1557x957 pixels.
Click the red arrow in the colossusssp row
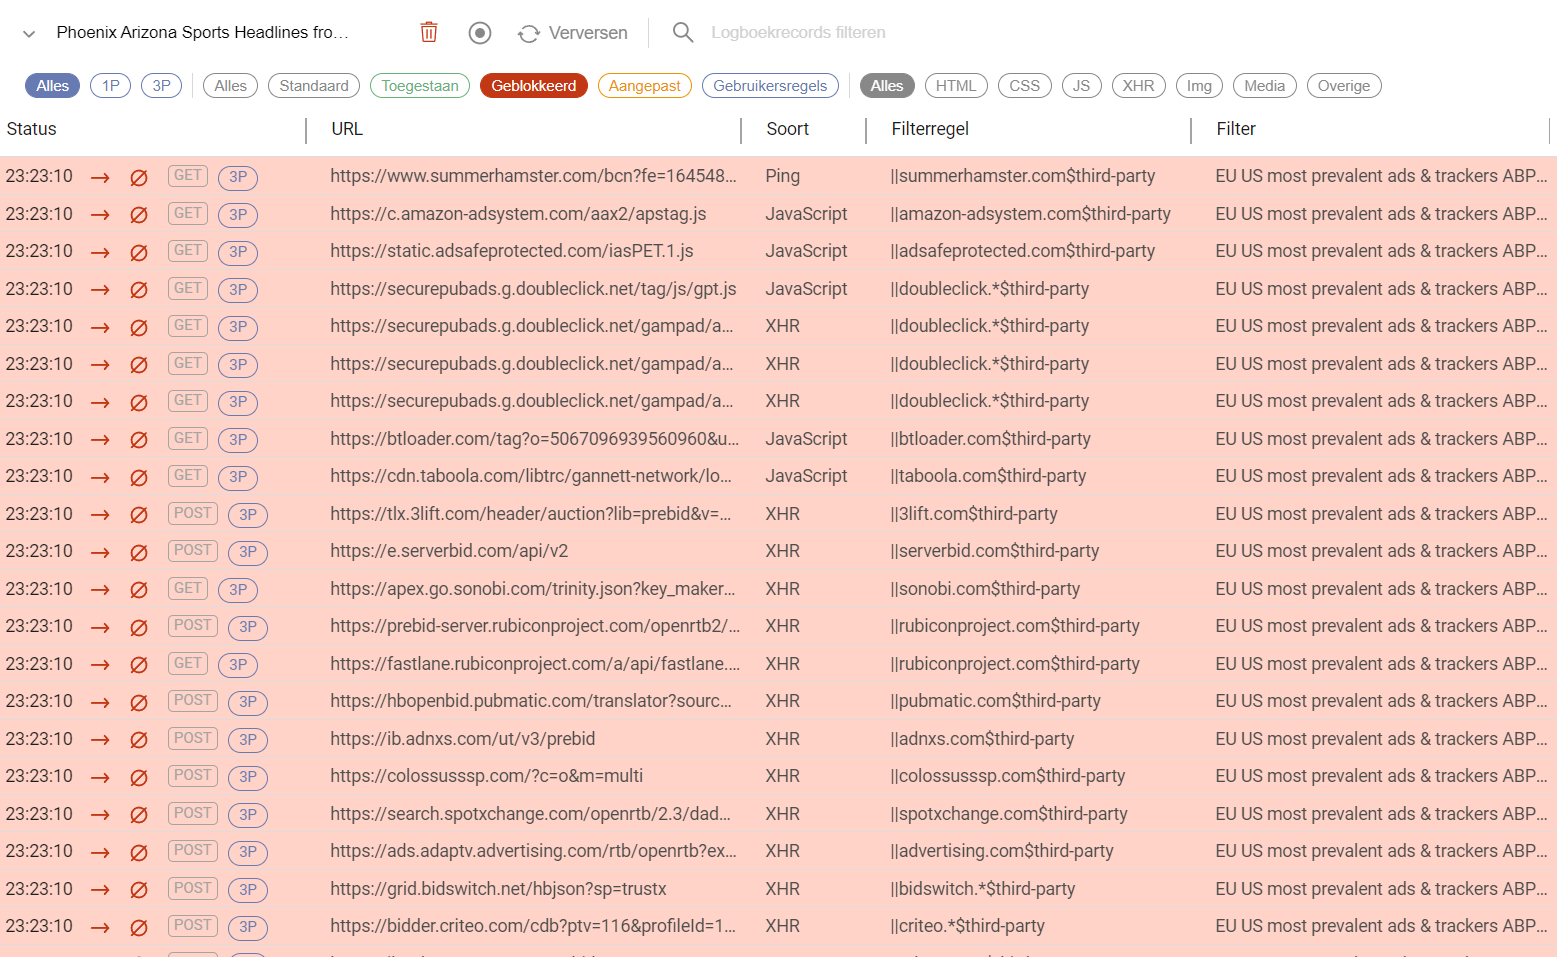[x=100, y=777]
